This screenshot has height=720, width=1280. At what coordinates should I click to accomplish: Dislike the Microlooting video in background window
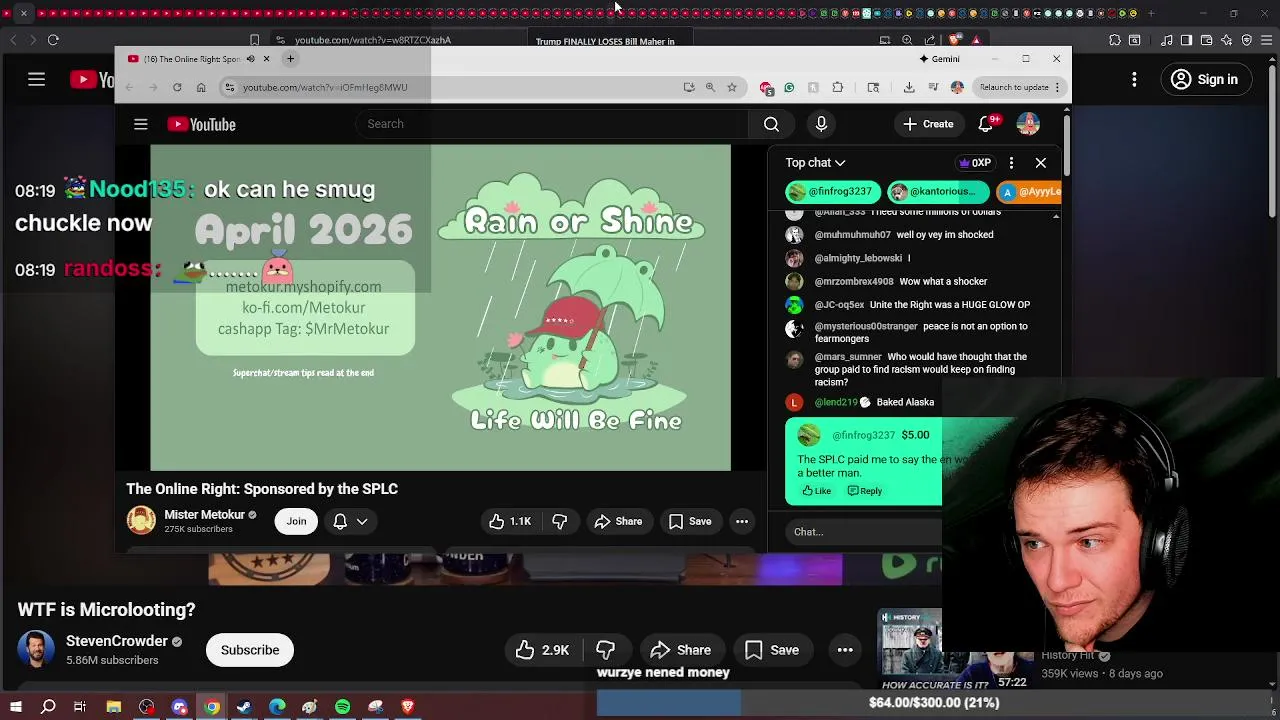tap(605, 650)
